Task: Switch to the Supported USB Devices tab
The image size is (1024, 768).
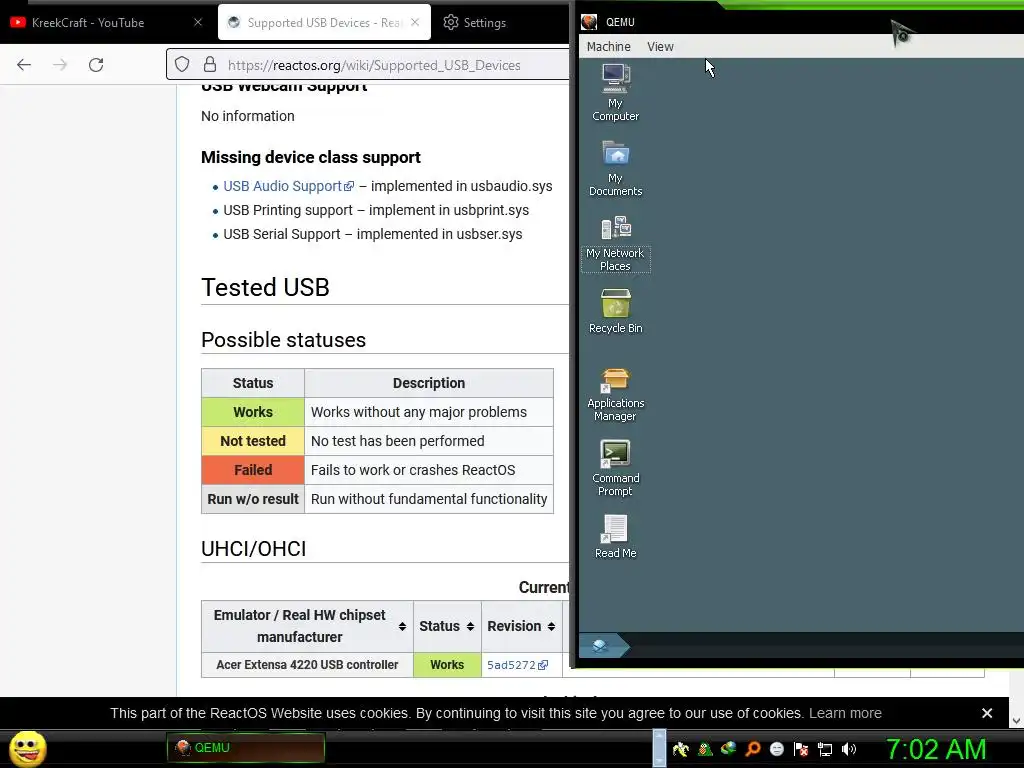Action: click(x=324, y=22)
